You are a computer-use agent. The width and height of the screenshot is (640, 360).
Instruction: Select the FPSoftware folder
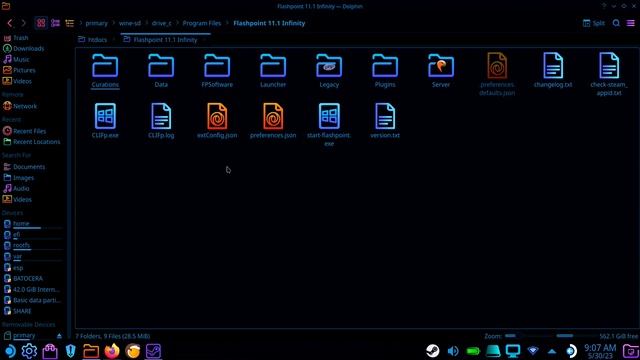pyautogui.click(x=217, y=71)
